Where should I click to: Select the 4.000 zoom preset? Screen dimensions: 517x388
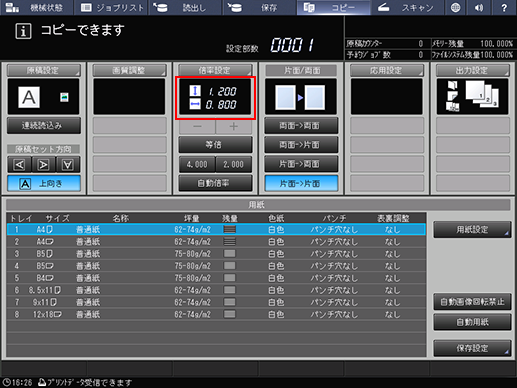click(x=197, y=164)
